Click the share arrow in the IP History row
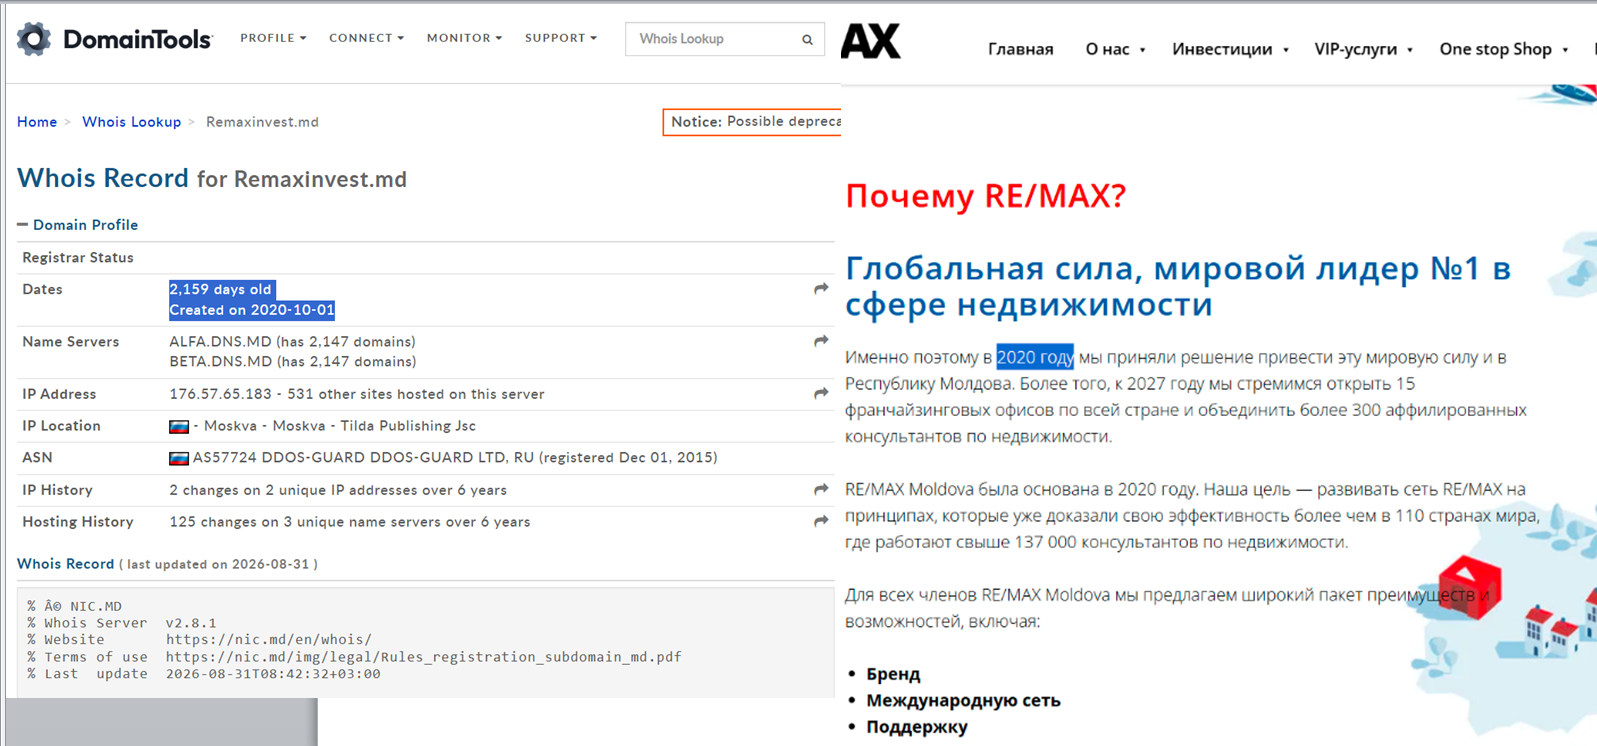 click(x=821, y=490)
